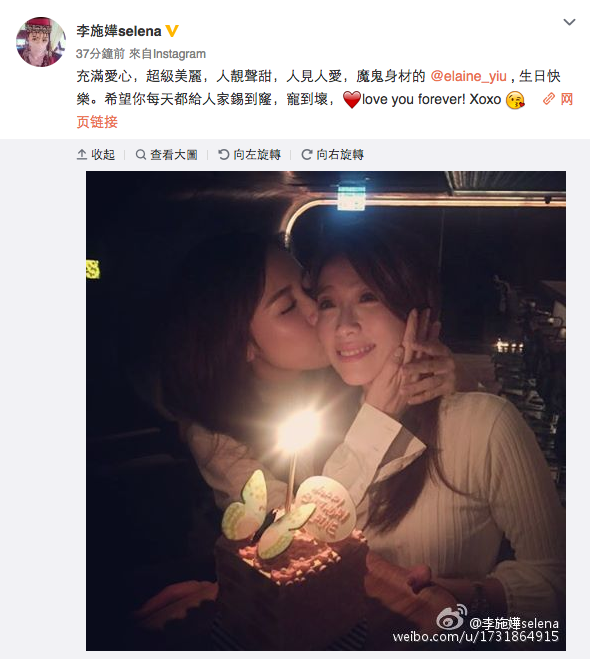Click the paperclip link icon

548,99
